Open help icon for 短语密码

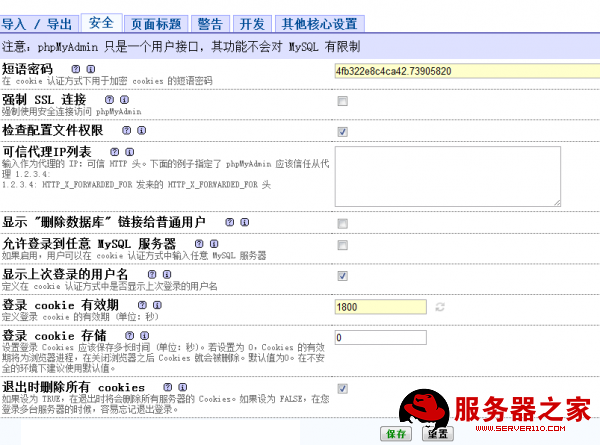click(x=76, y=69)
